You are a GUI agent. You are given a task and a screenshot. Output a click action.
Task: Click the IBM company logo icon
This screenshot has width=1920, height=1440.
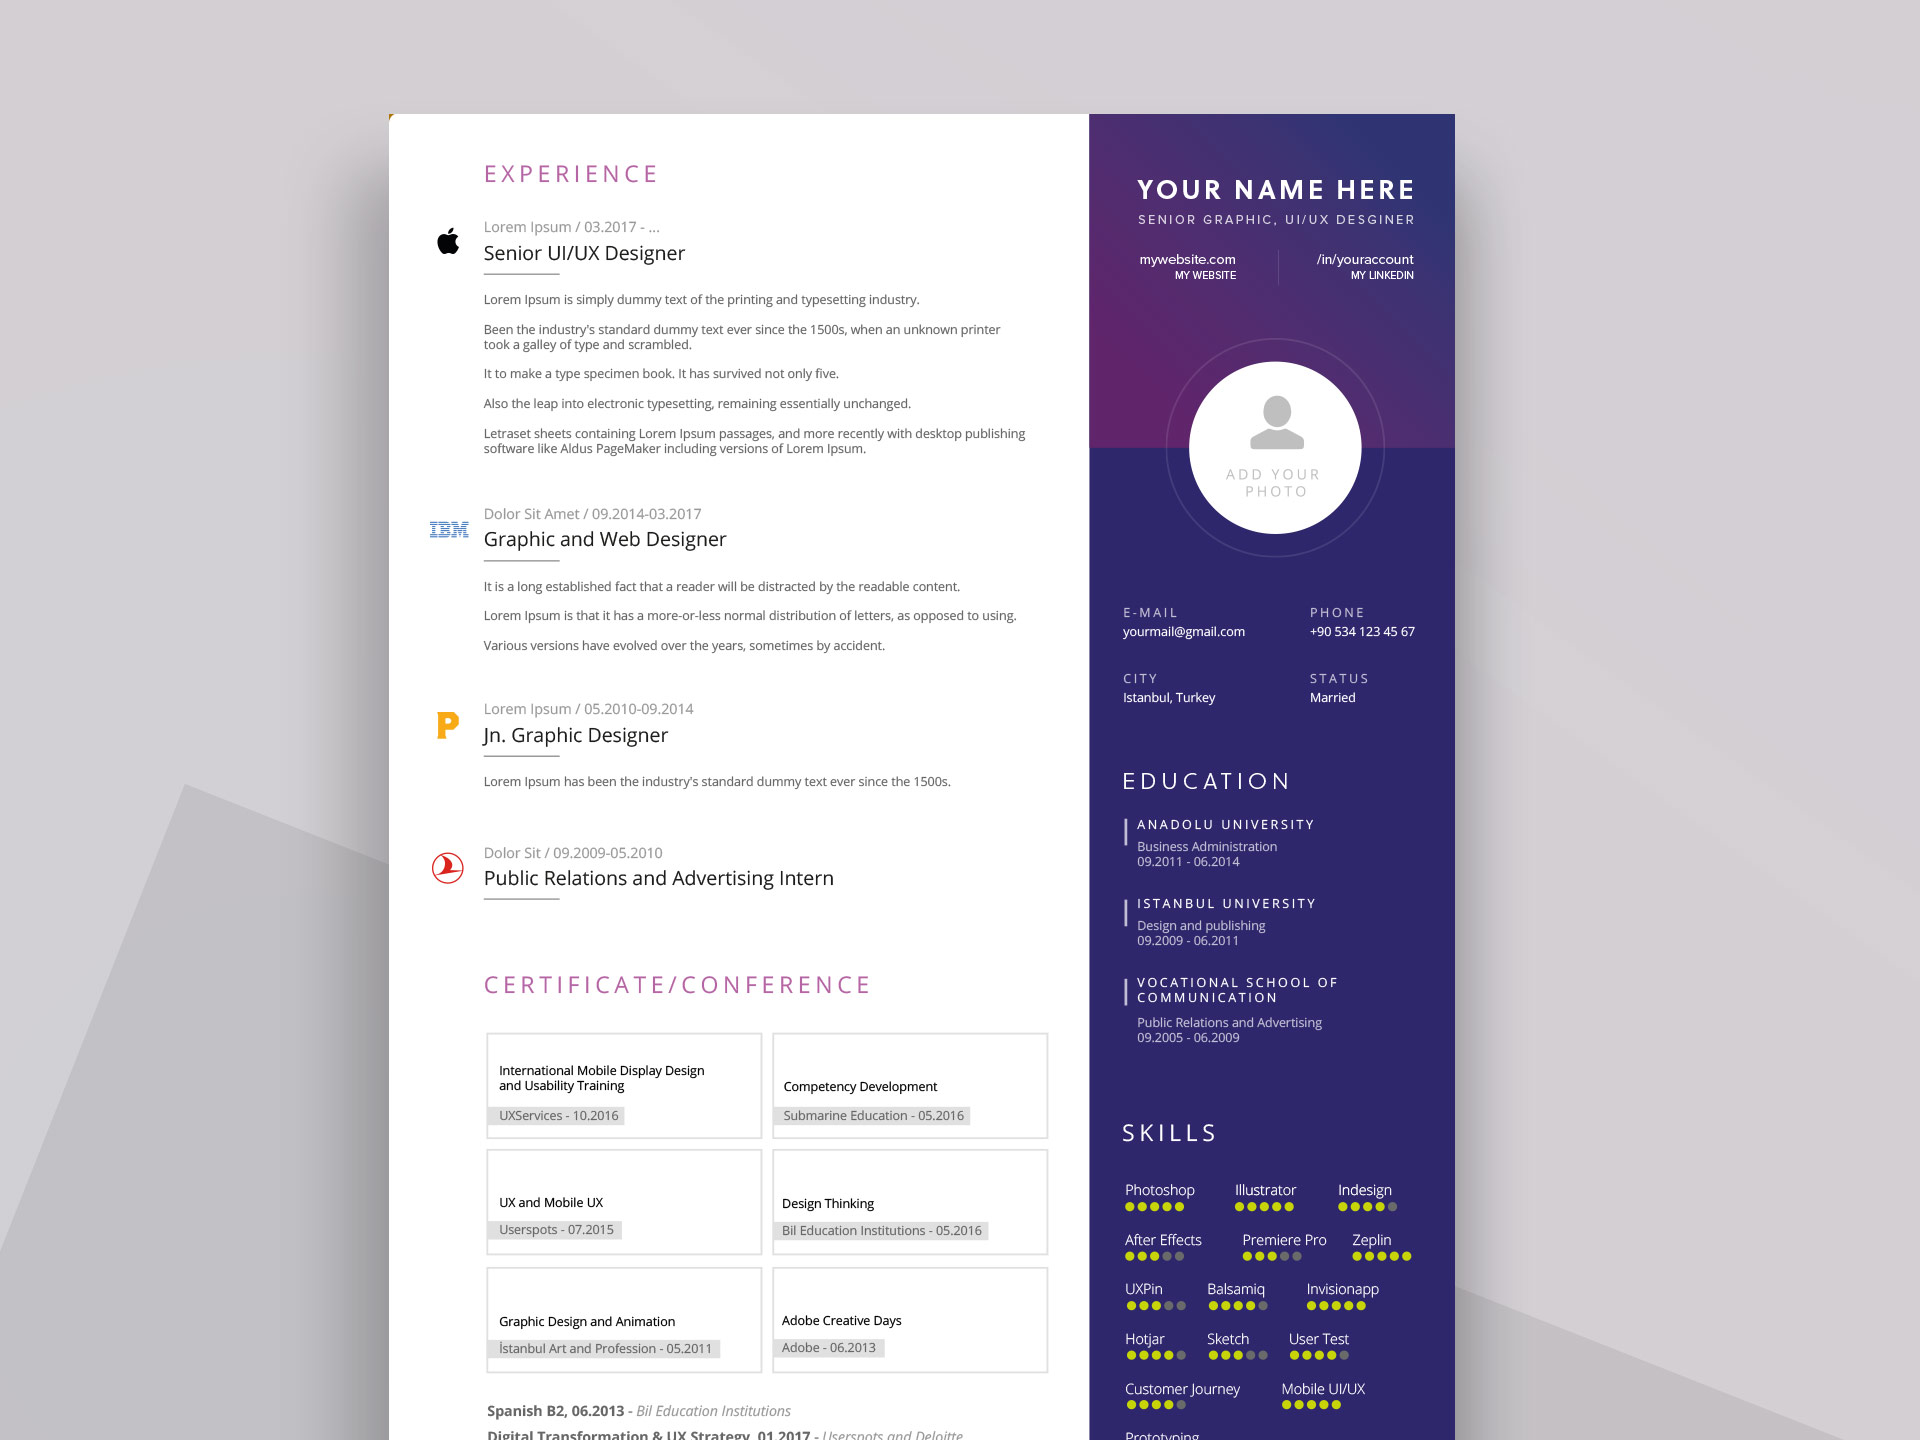click(x=444, y=525)
